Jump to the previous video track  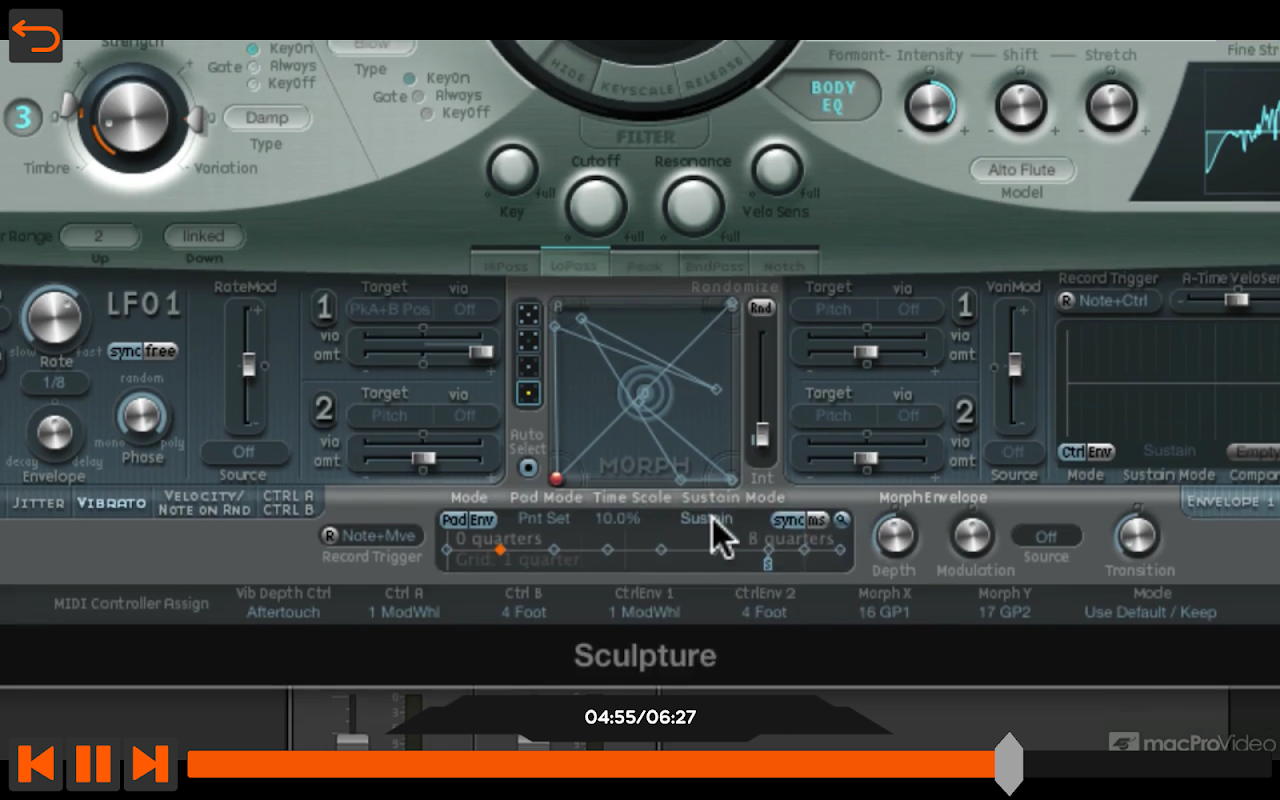[37, 765]
